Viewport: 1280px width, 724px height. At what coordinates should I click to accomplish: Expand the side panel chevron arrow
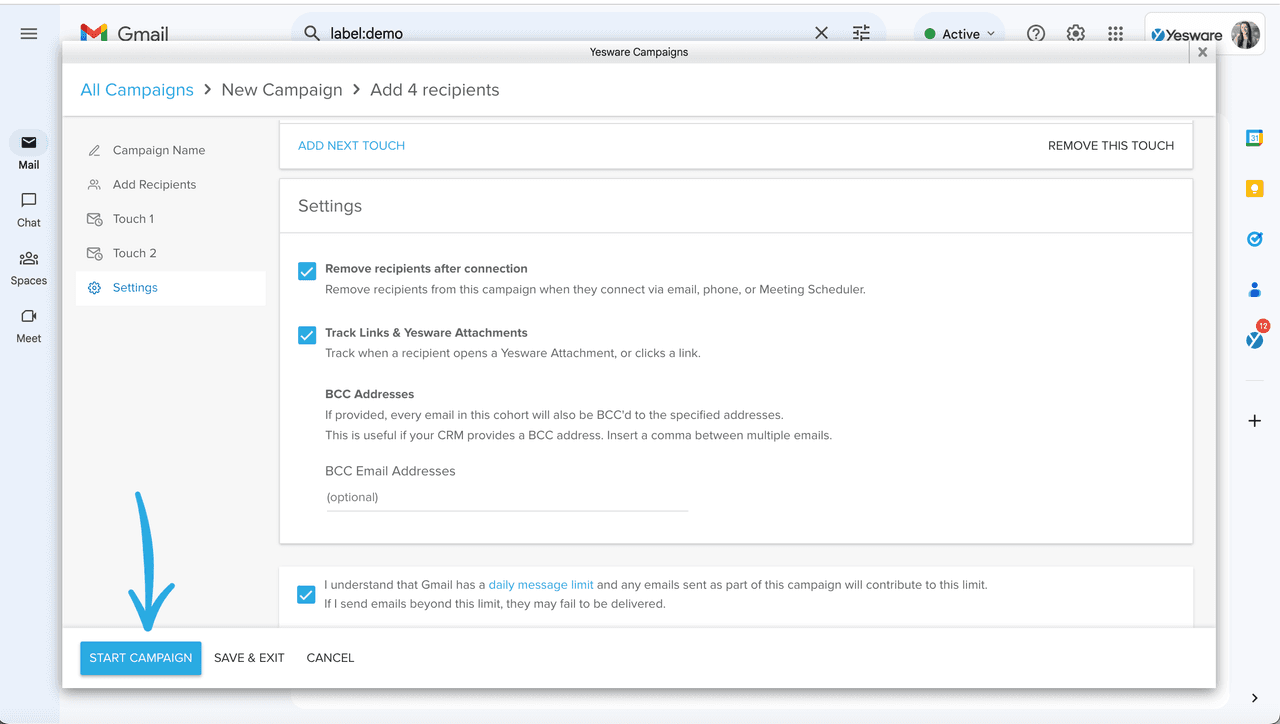coord(1254,698)
